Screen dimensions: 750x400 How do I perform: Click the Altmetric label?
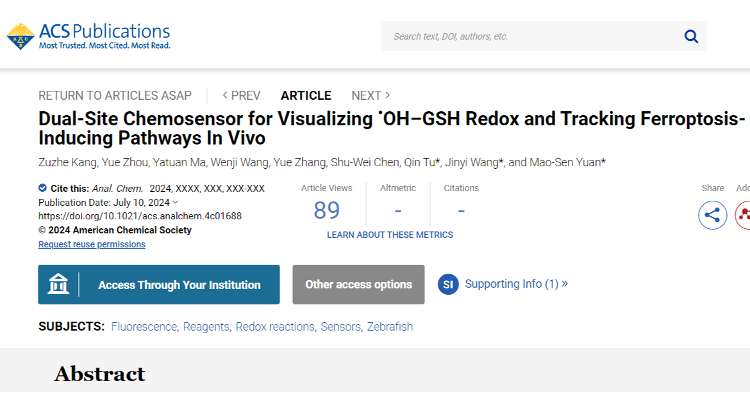[398, 188]
